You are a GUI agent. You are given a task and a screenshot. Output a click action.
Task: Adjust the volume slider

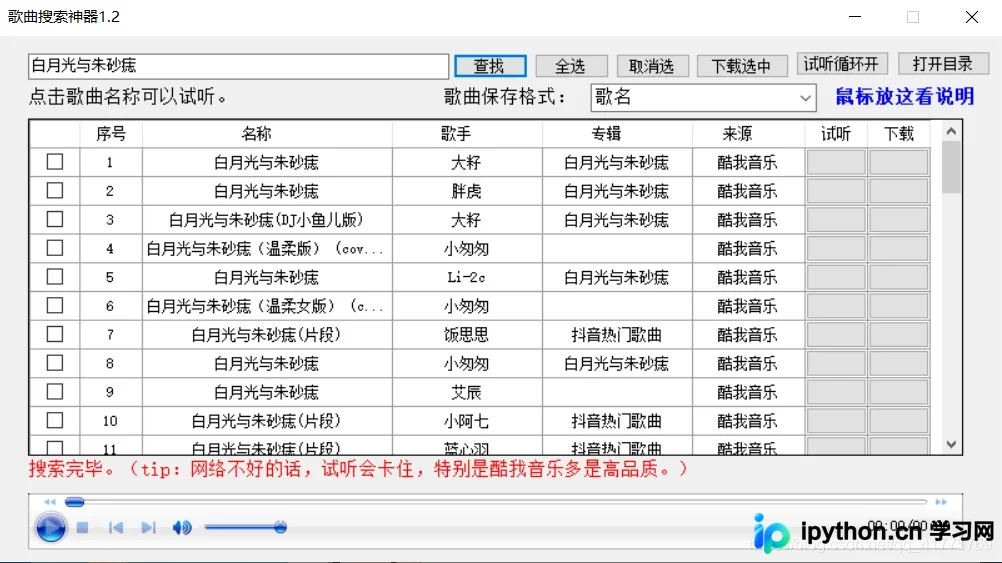(245, 528)
